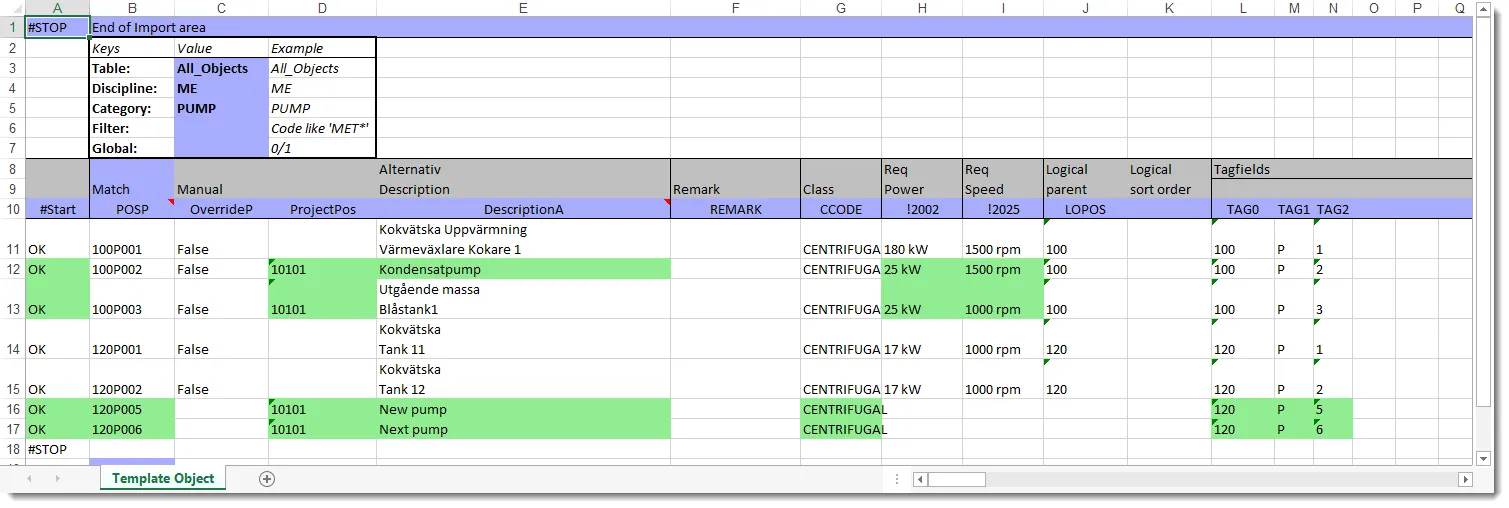Select the 120P001 cell
Viewport: 1509px width, 508px height.
tap(132, 339)
